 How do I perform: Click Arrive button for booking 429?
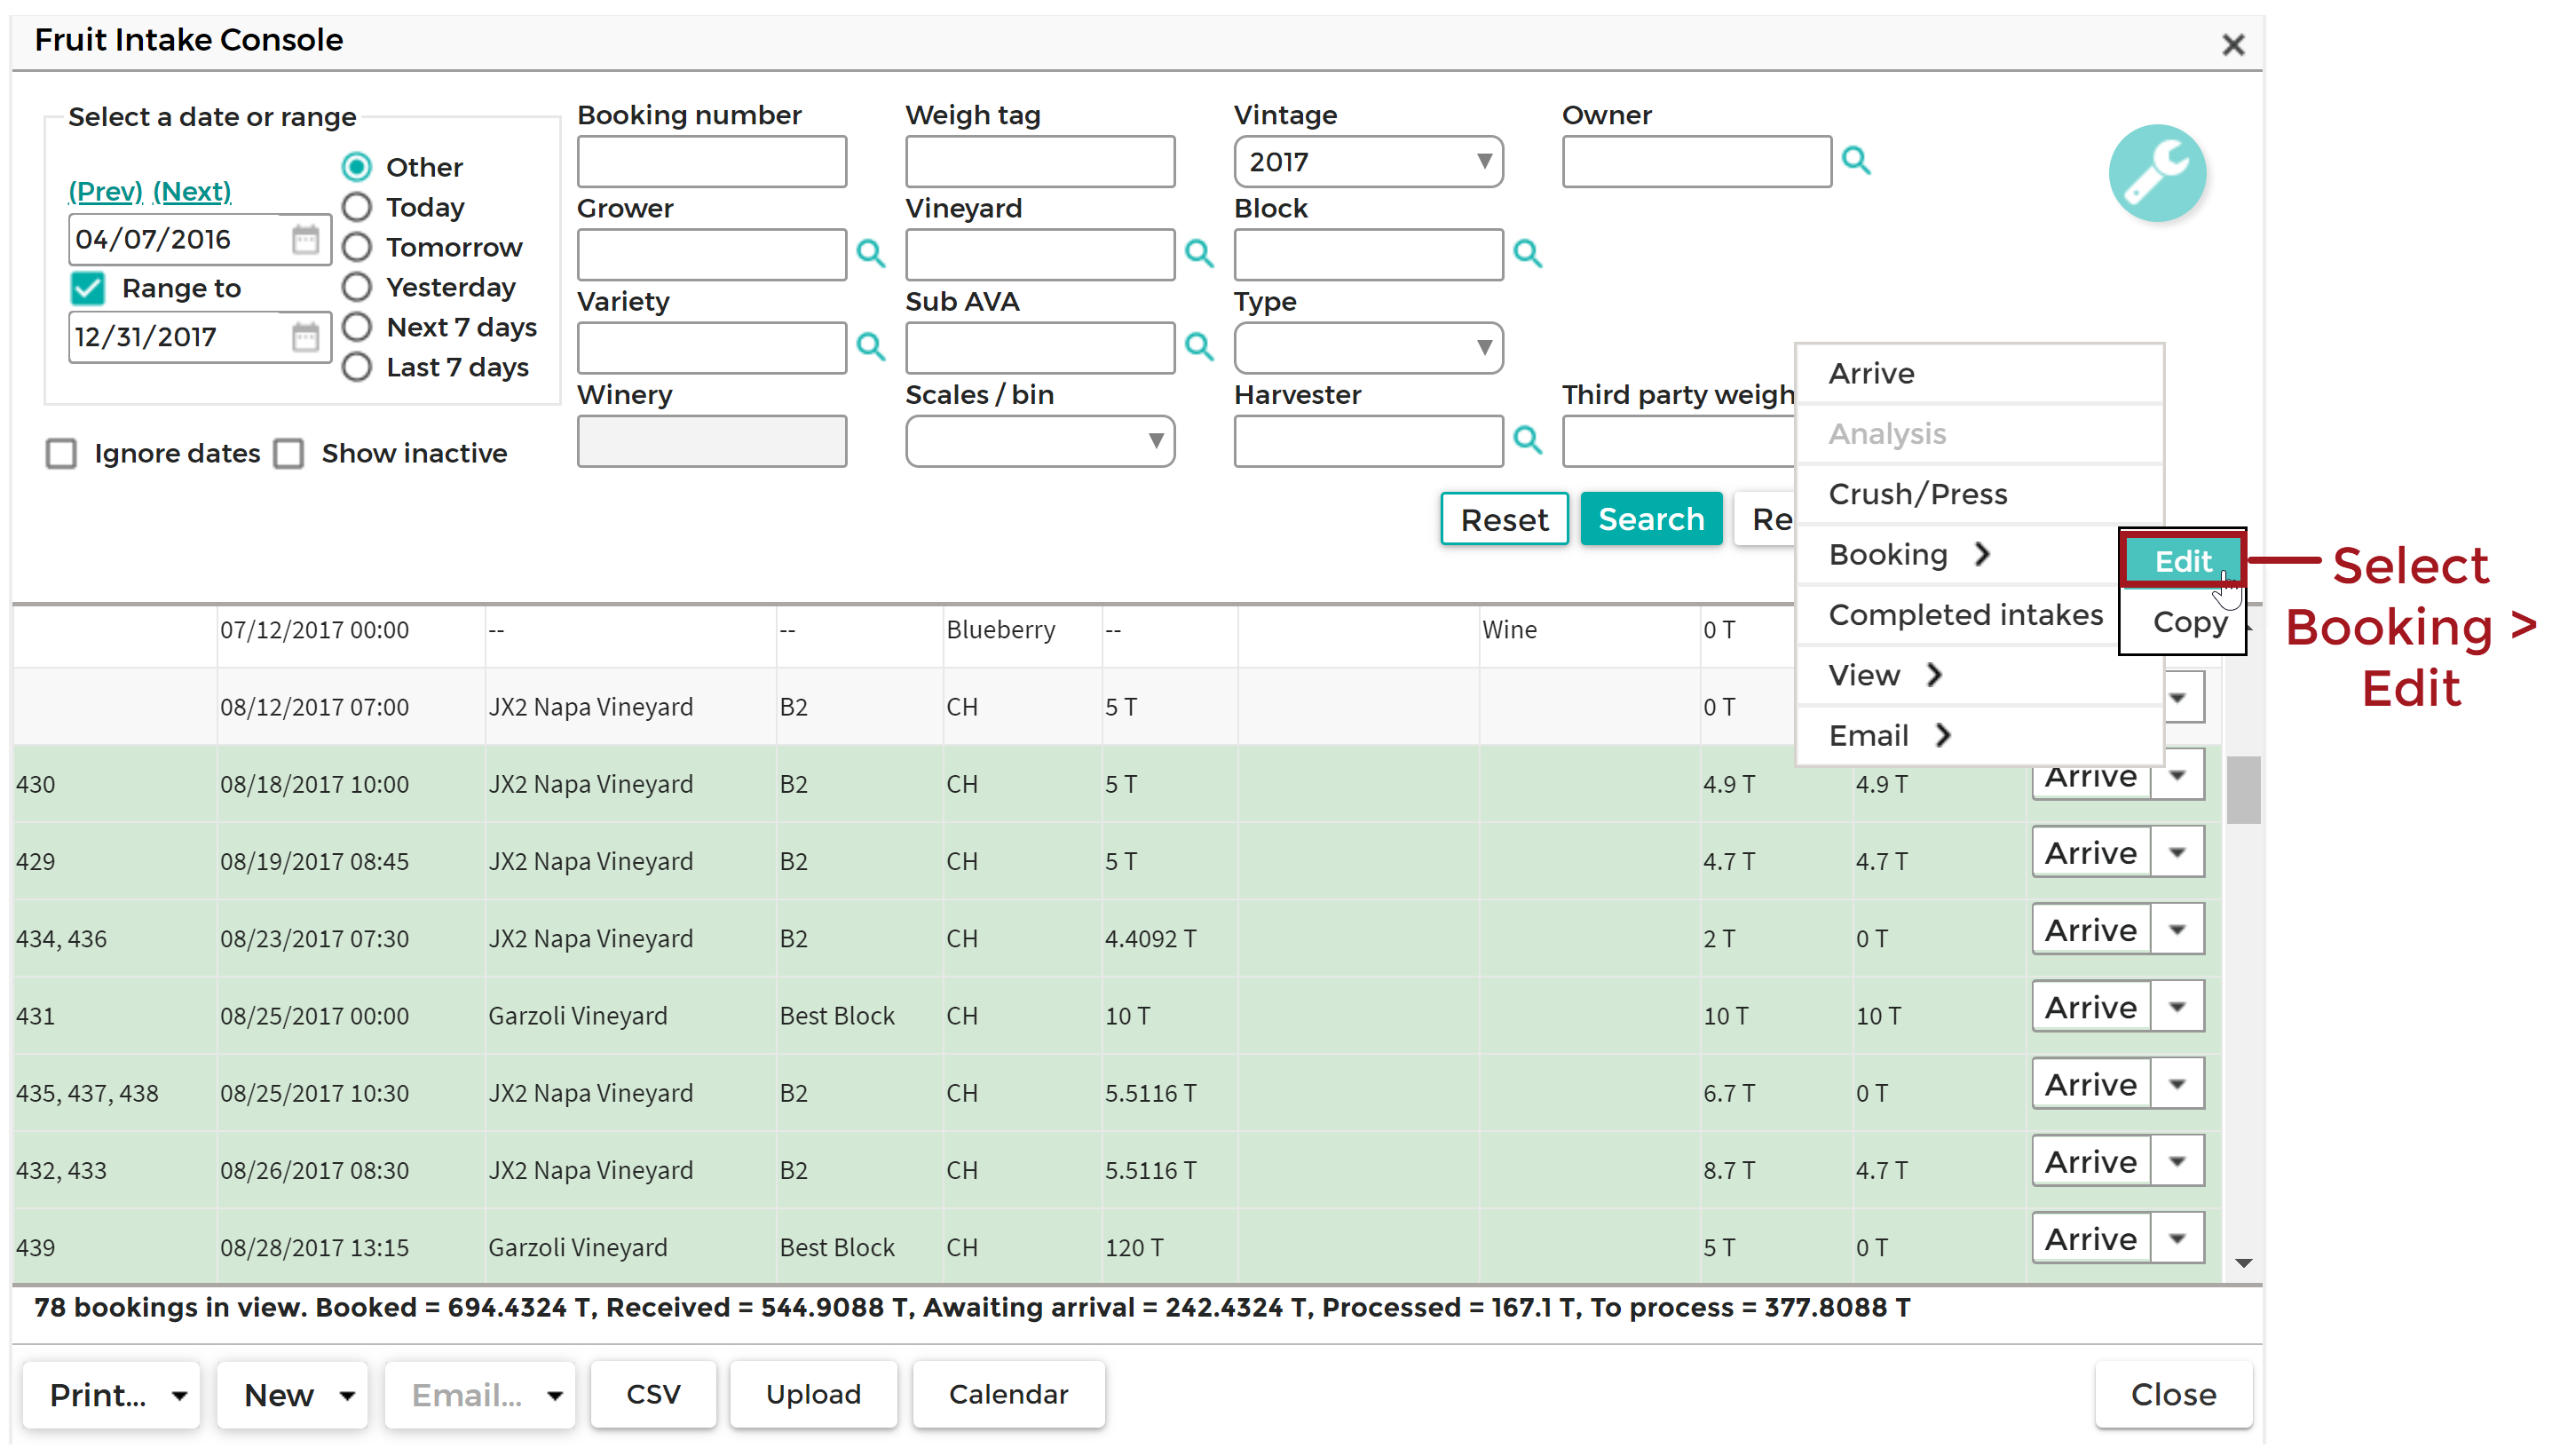pyautogui.click(x=2091, y=852)
